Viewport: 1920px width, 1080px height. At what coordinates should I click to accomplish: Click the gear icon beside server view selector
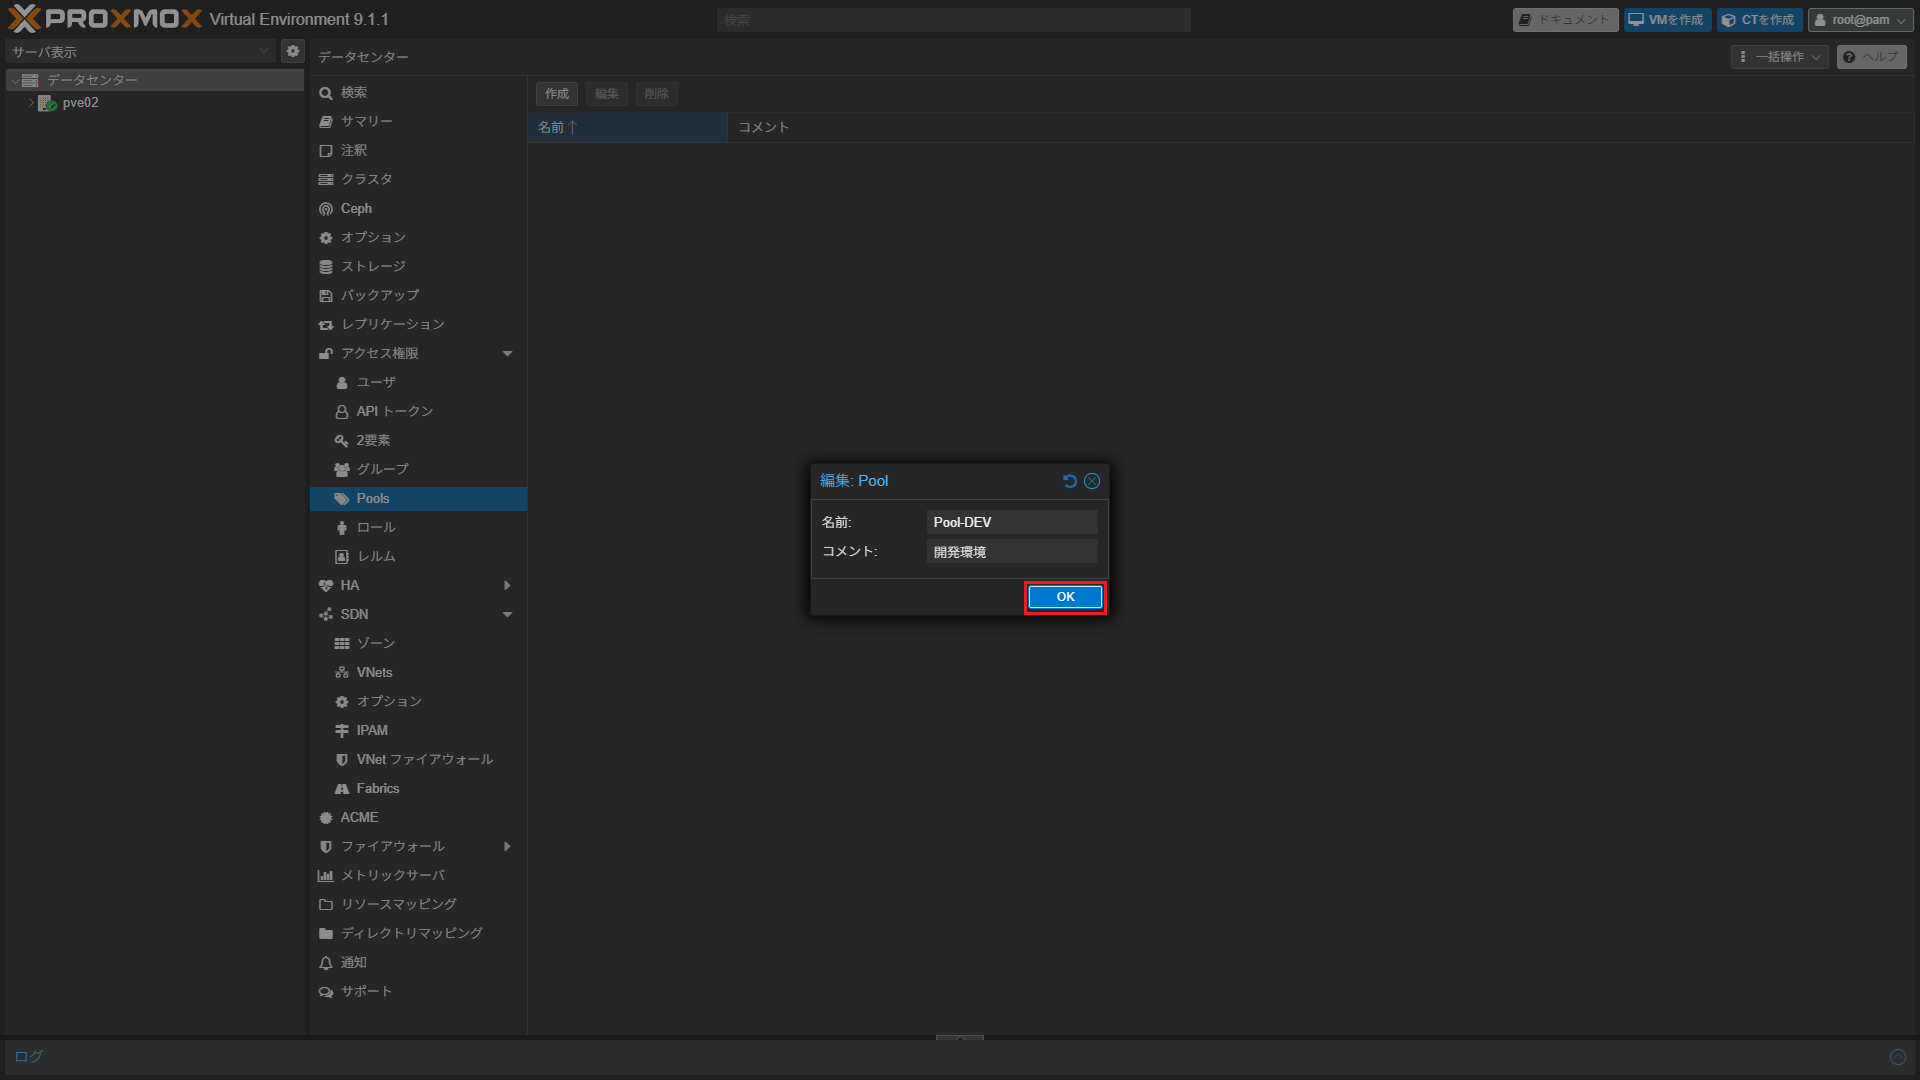tap(292, 51)
